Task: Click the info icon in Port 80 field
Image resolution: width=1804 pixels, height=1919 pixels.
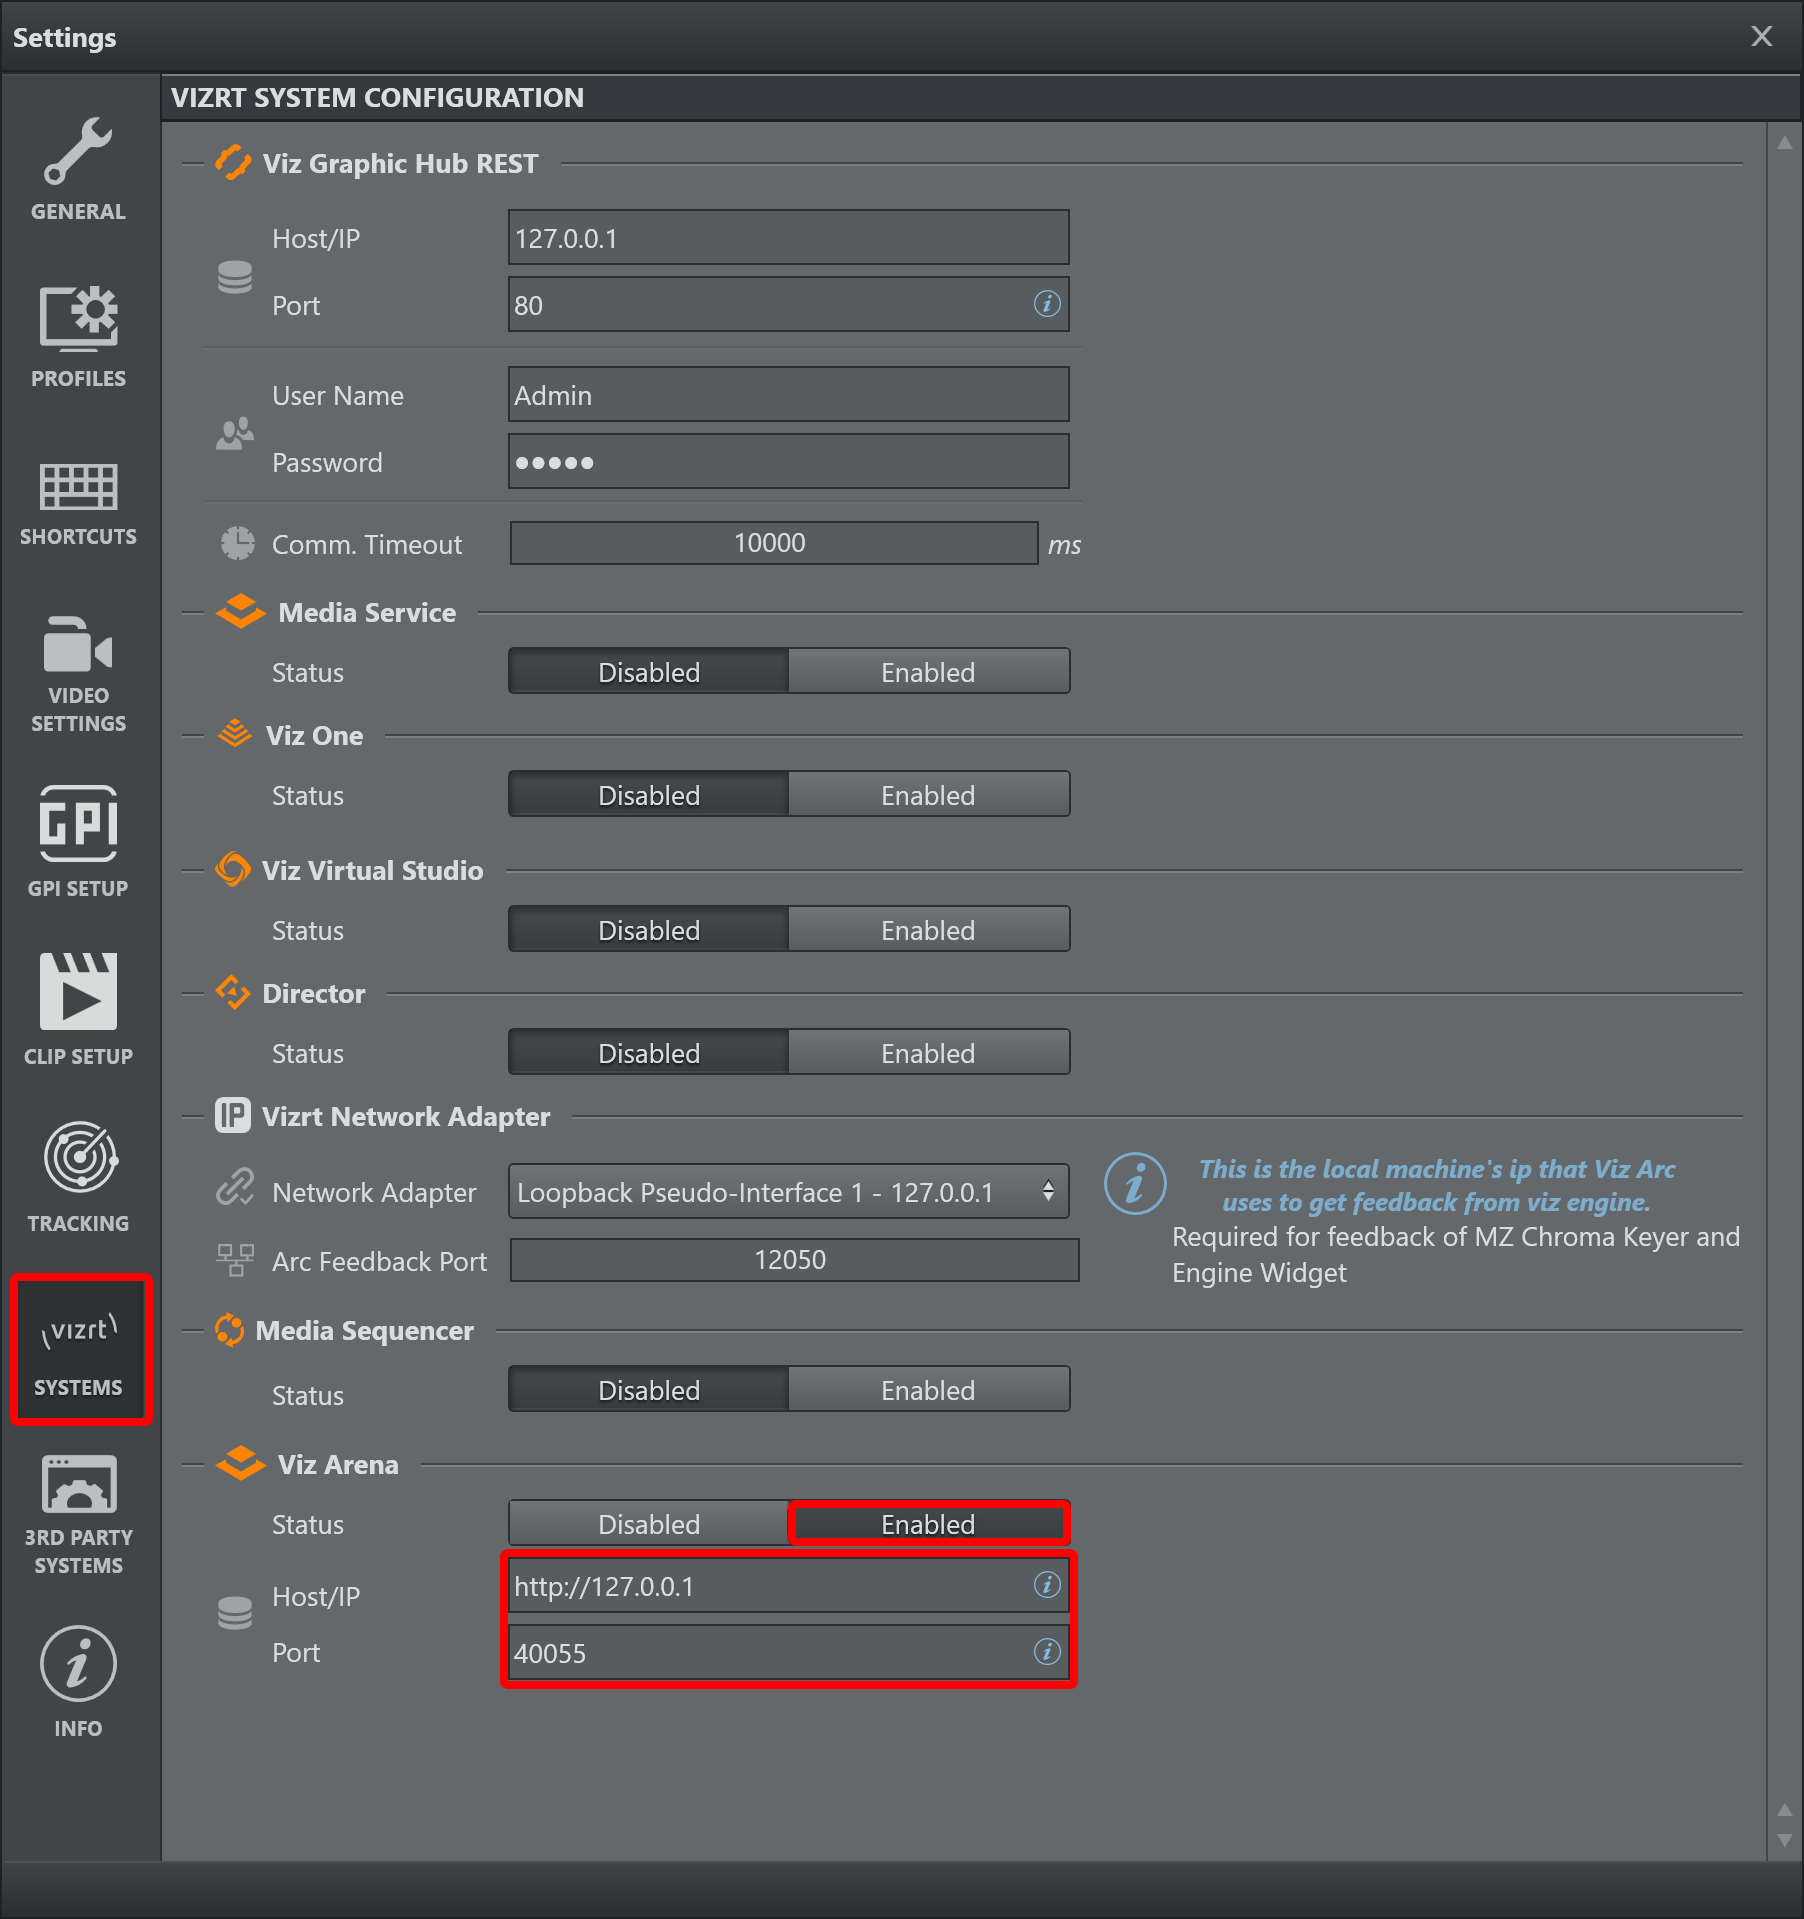Action: 1046,304
